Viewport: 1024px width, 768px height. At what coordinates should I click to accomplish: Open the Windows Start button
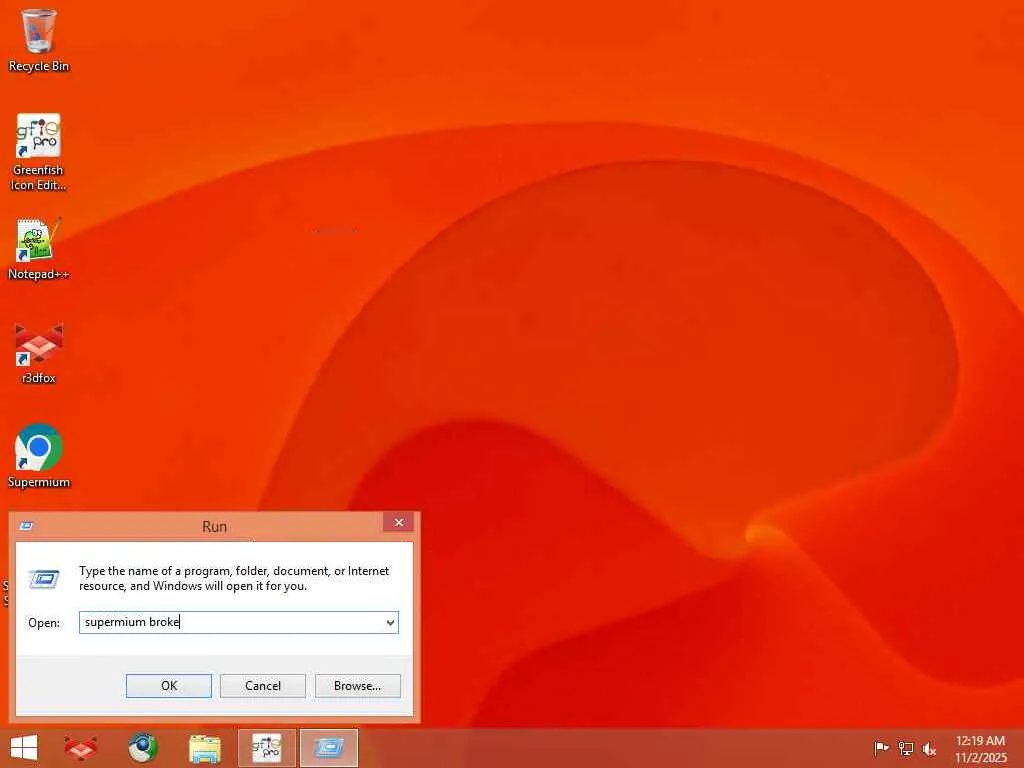coord(24,748)
